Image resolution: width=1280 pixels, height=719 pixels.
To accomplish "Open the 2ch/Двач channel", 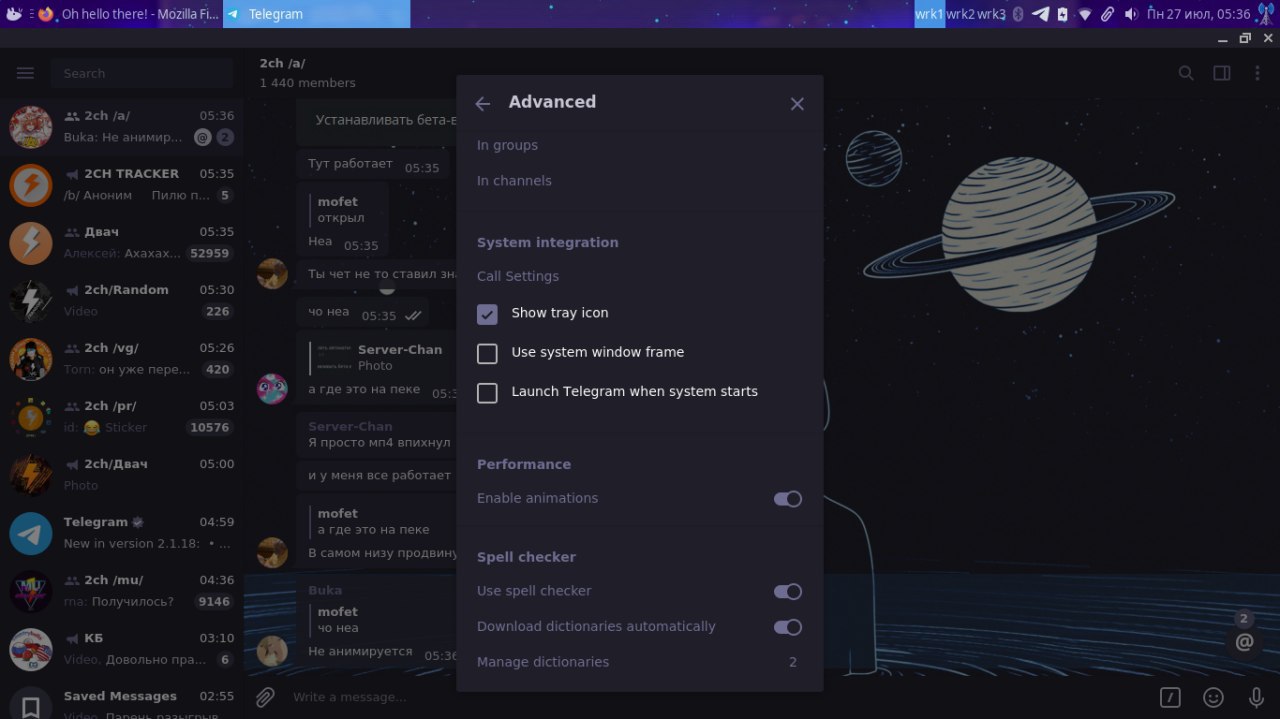I will point(121,475).
